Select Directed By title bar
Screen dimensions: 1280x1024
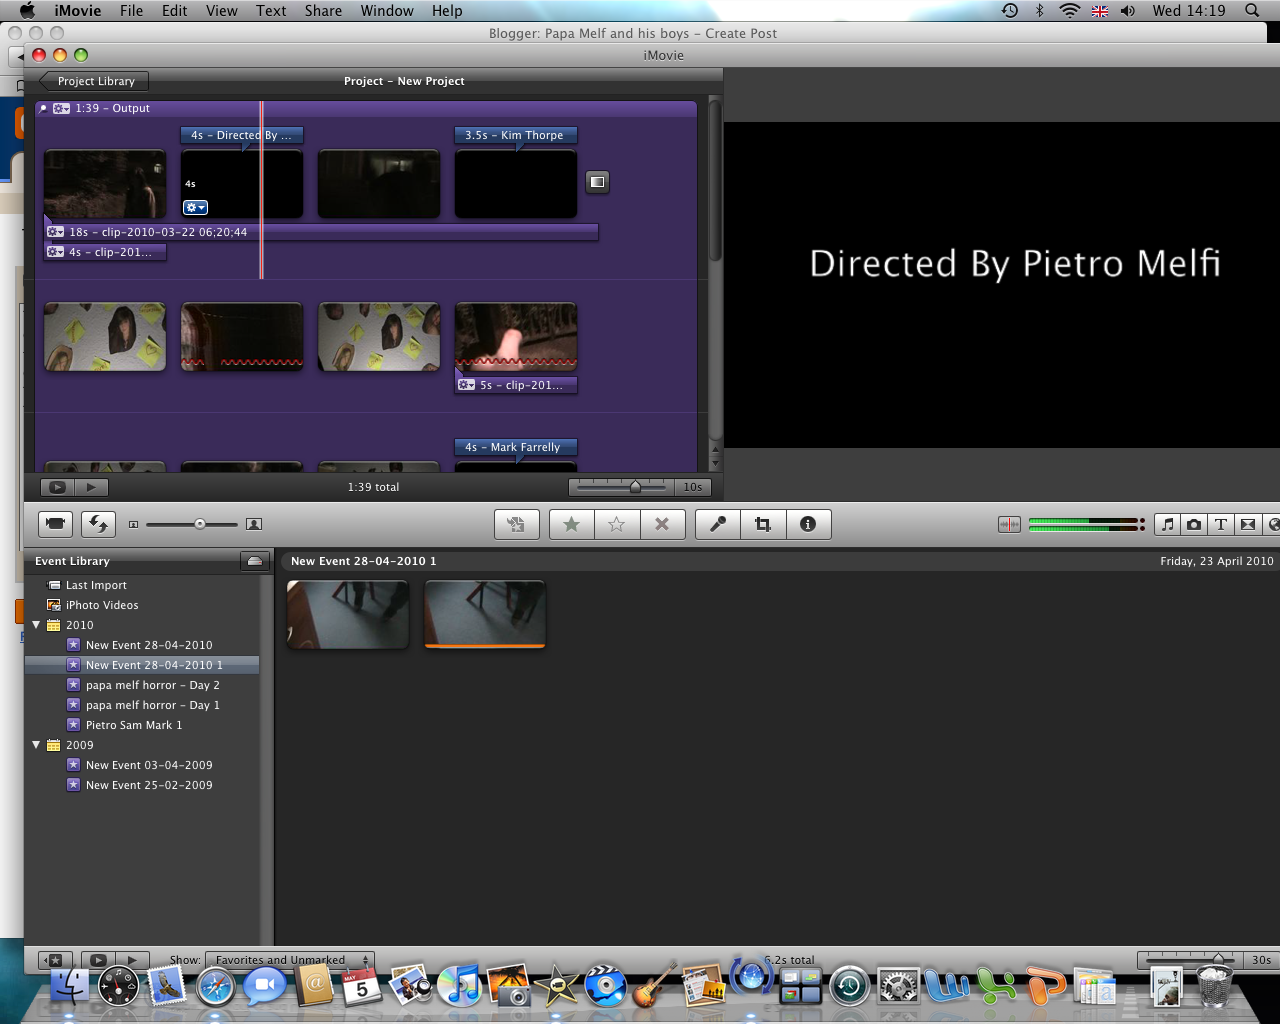coord(242,135)
